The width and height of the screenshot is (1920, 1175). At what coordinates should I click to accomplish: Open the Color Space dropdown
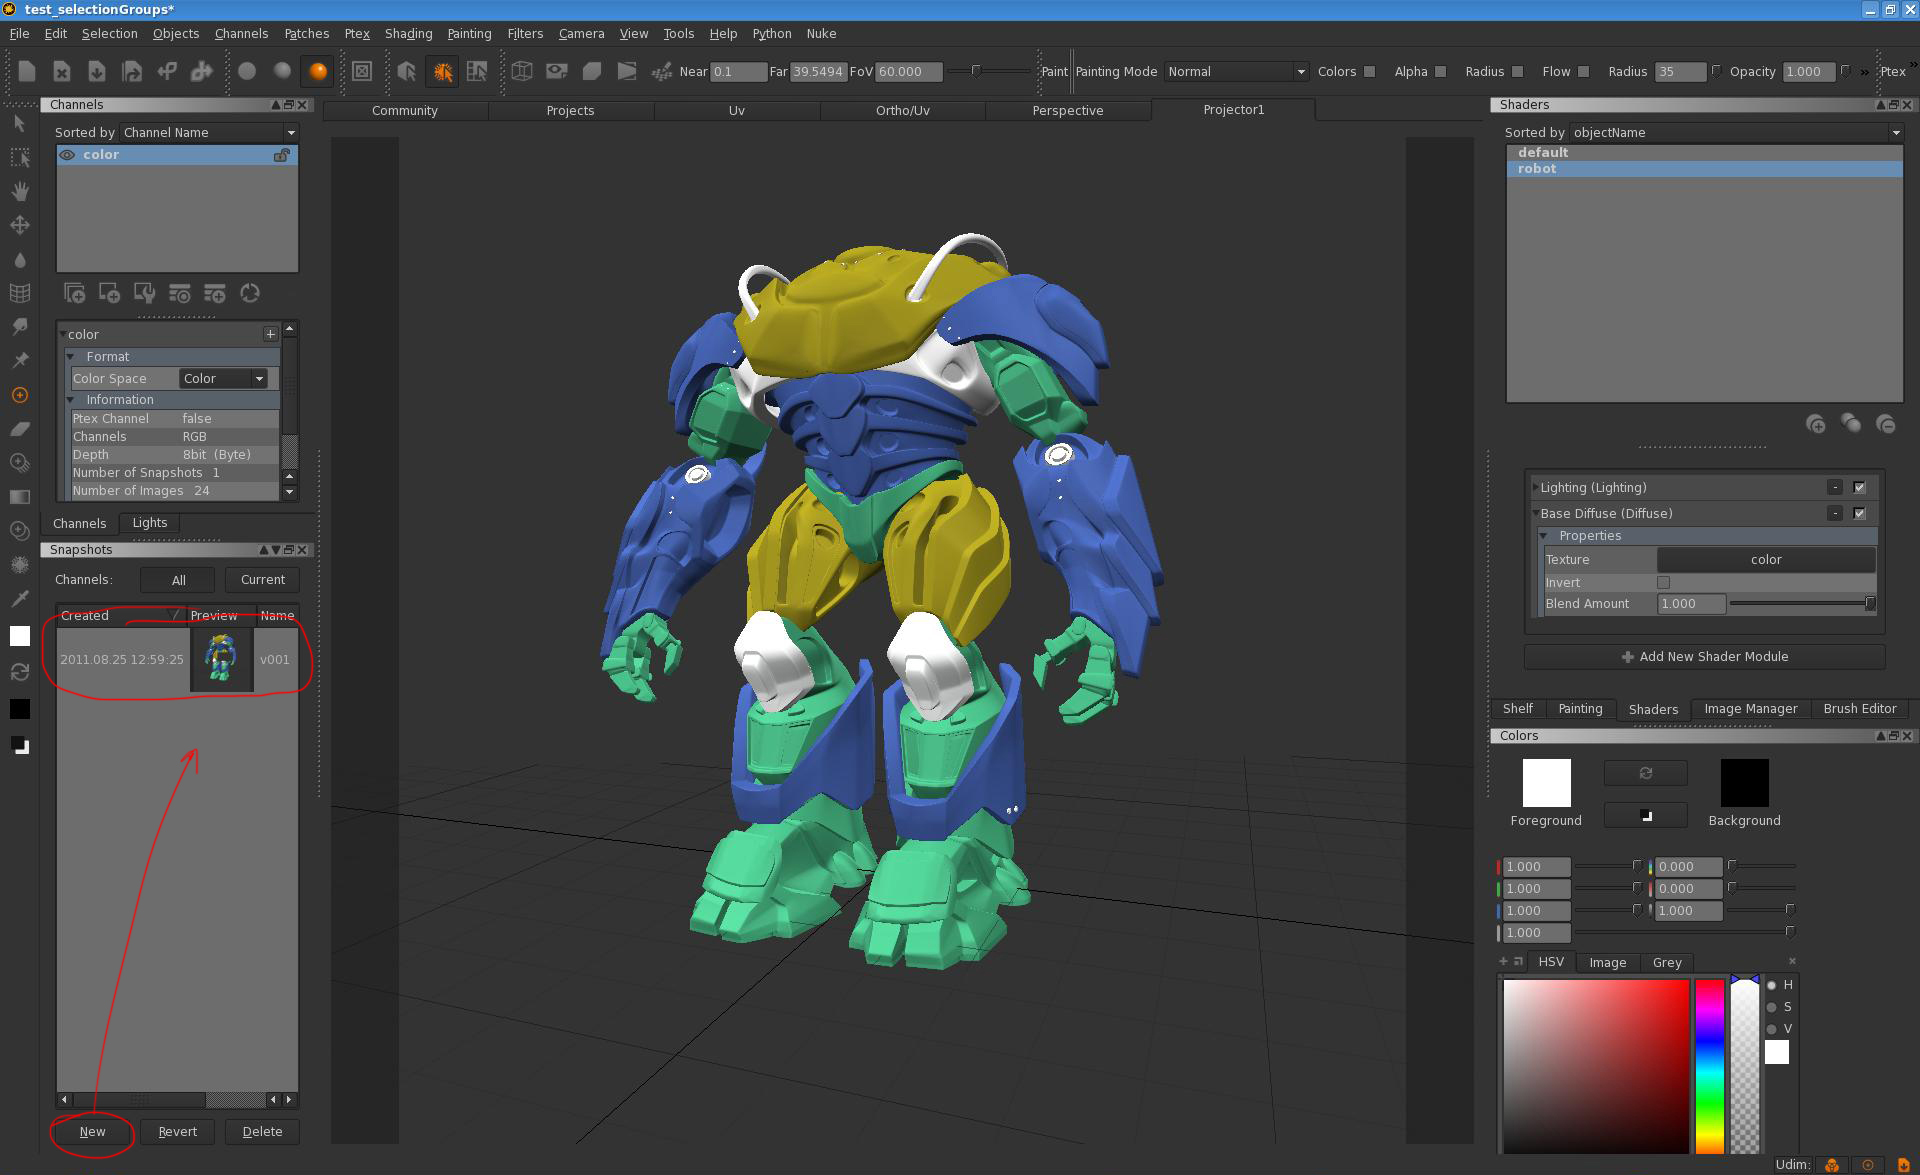coord(223,378)
